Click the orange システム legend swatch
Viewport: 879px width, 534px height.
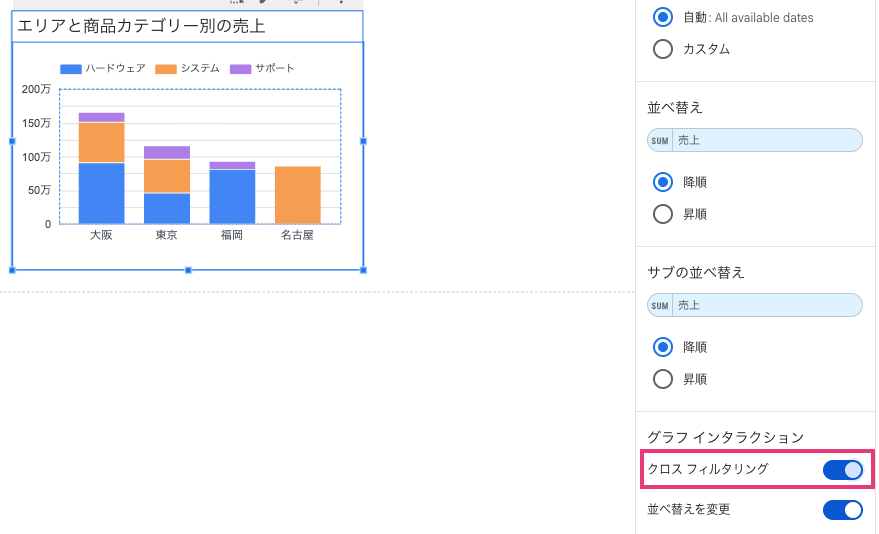tap(165, 69)
